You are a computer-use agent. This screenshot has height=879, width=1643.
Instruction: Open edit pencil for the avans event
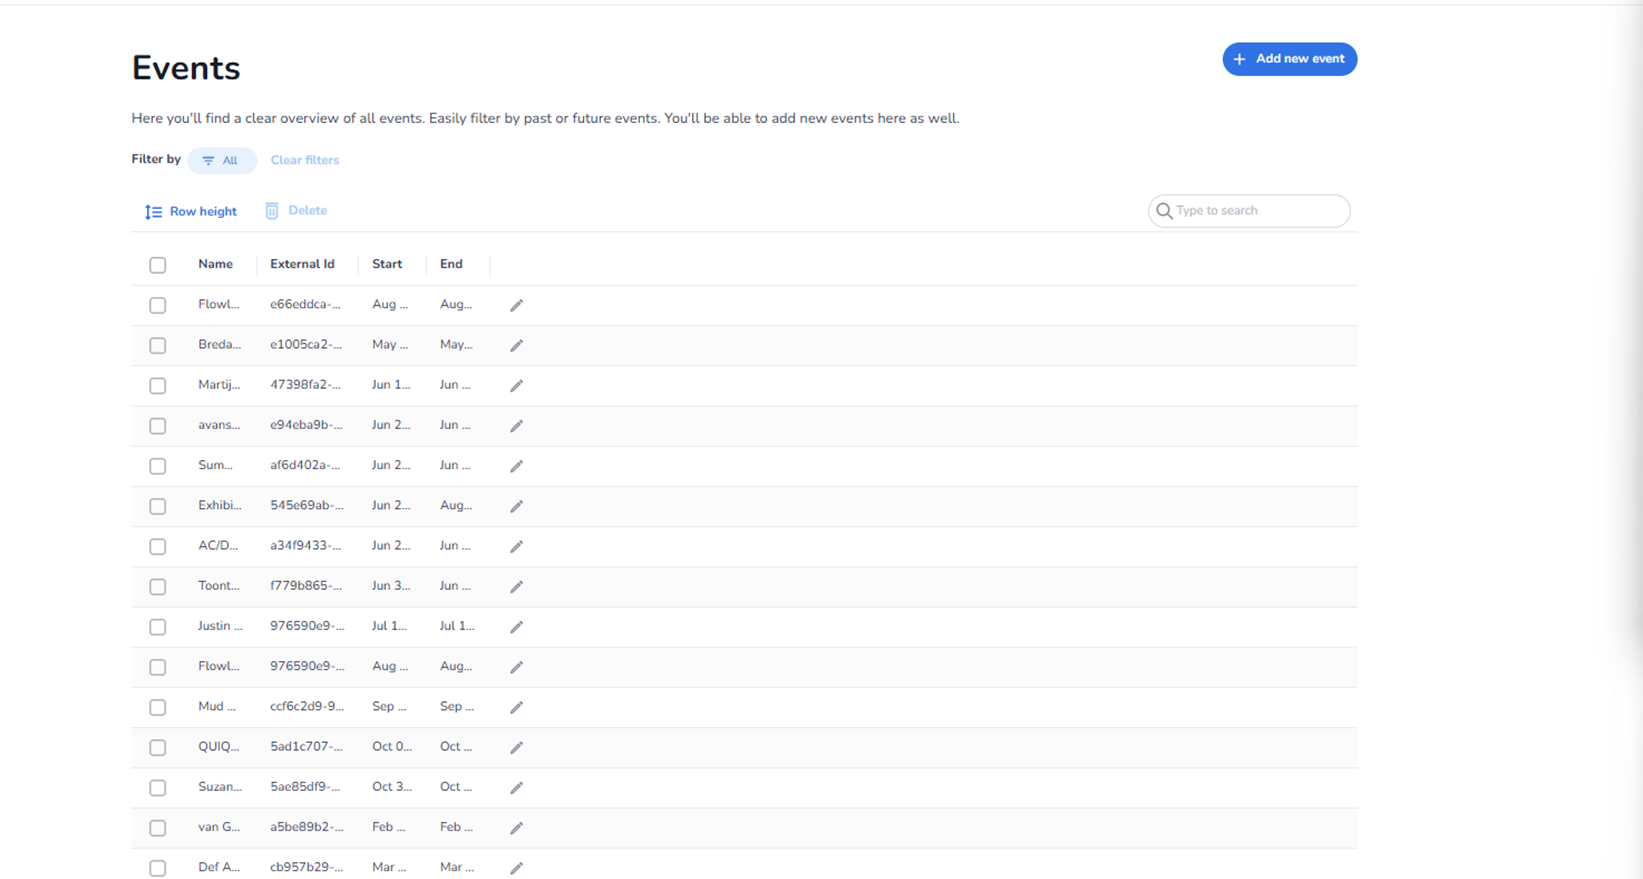[516, 426]
